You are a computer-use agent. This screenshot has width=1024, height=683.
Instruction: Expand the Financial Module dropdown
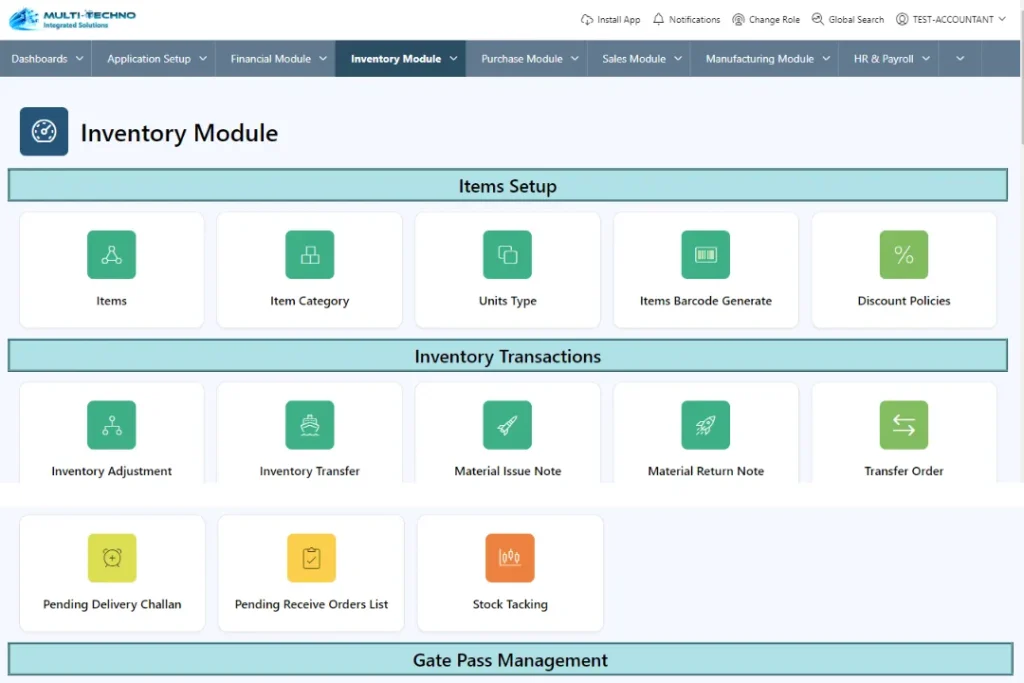[278, 59]
